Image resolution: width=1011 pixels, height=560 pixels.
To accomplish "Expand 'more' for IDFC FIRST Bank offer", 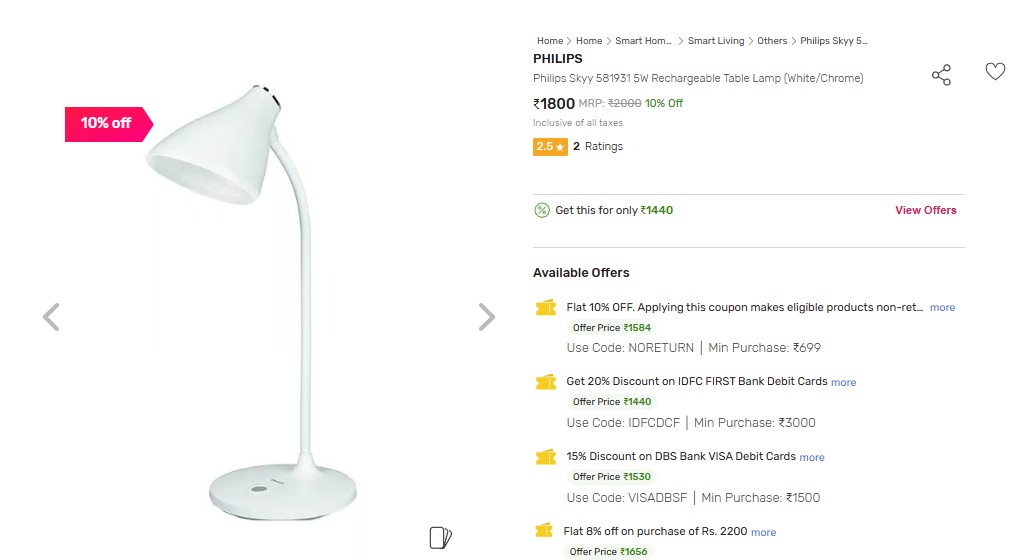I will [x=843, y=382].
